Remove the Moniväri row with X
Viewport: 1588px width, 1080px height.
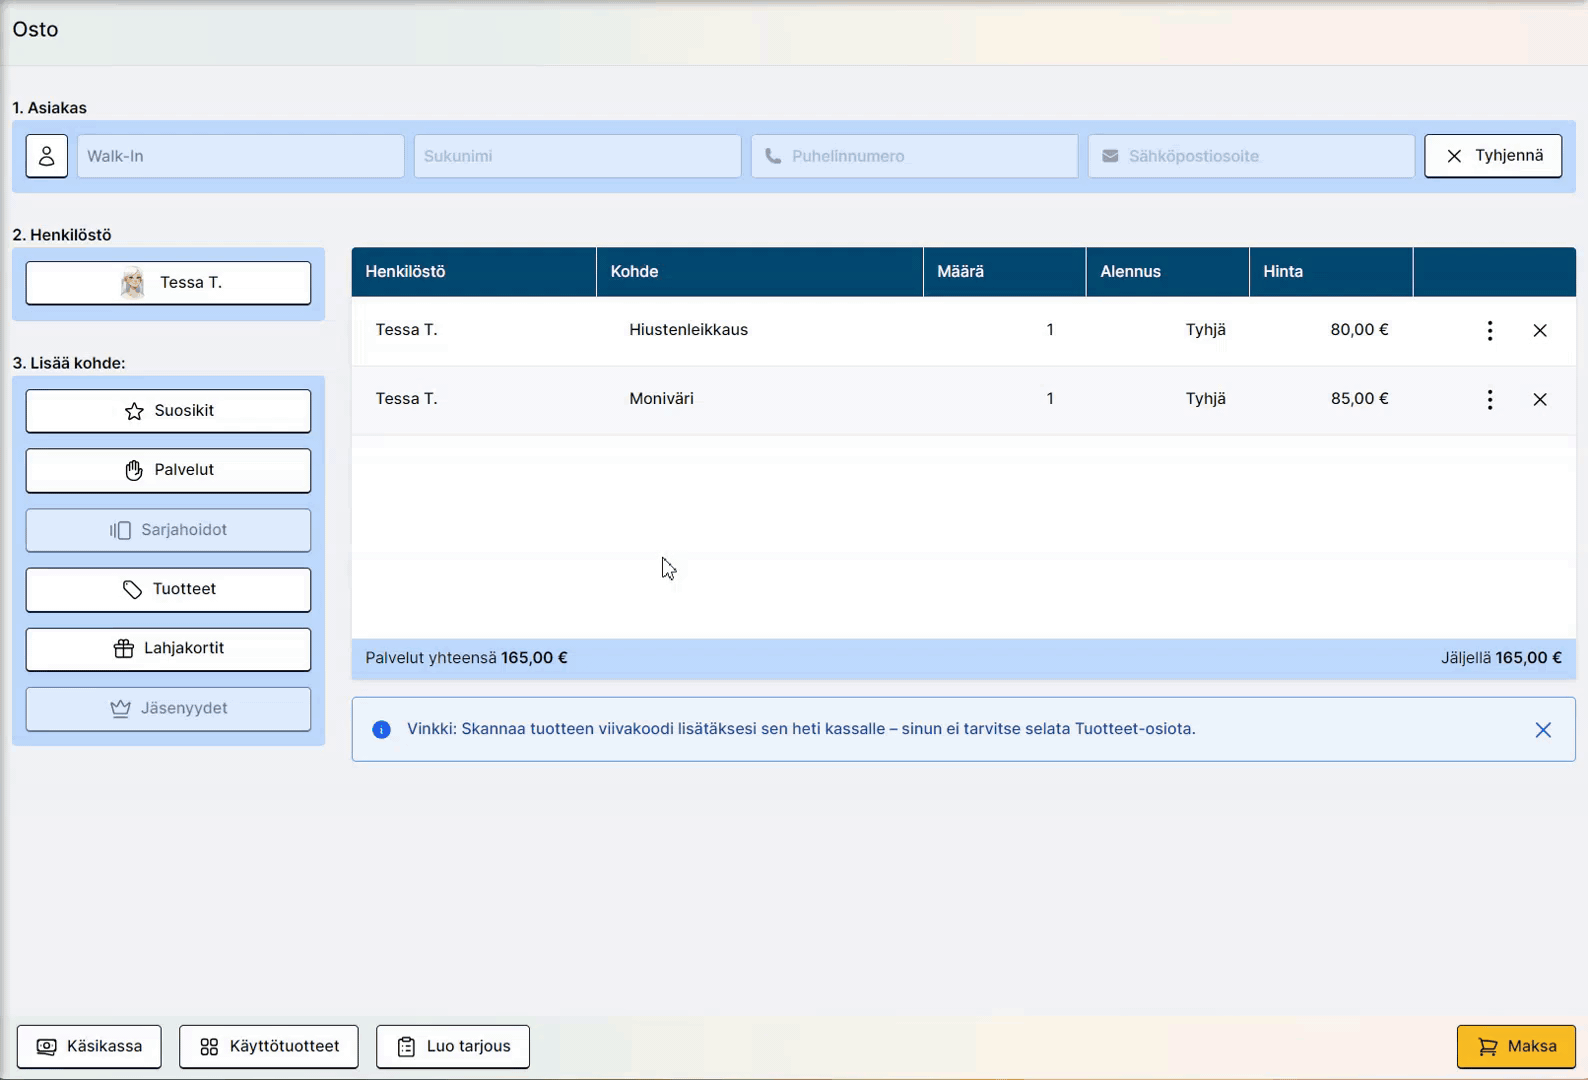1540,399
